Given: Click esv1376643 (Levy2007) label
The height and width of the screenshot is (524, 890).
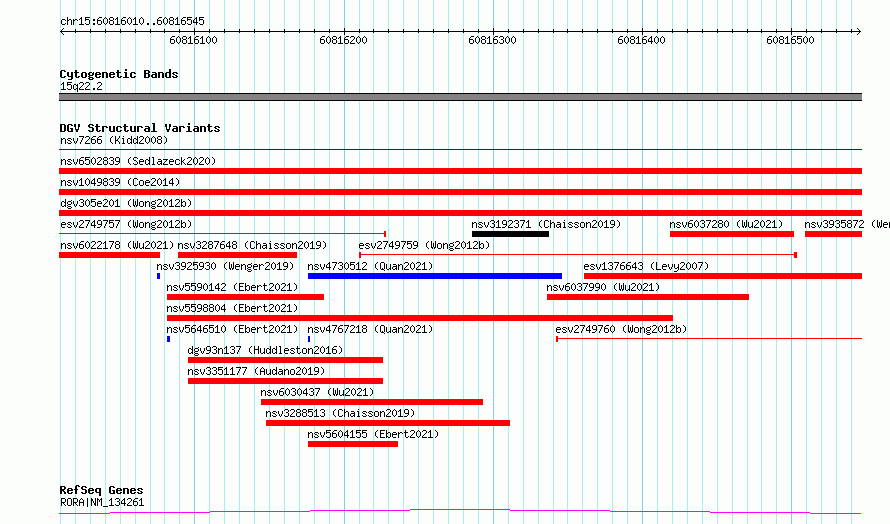Looking at the screenshot, I should 646,266.
